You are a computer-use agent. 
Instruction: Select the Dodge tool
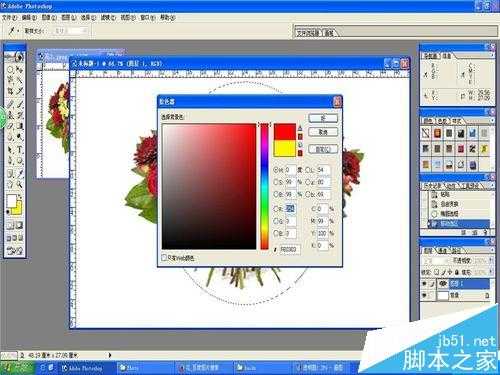point(20,137)
